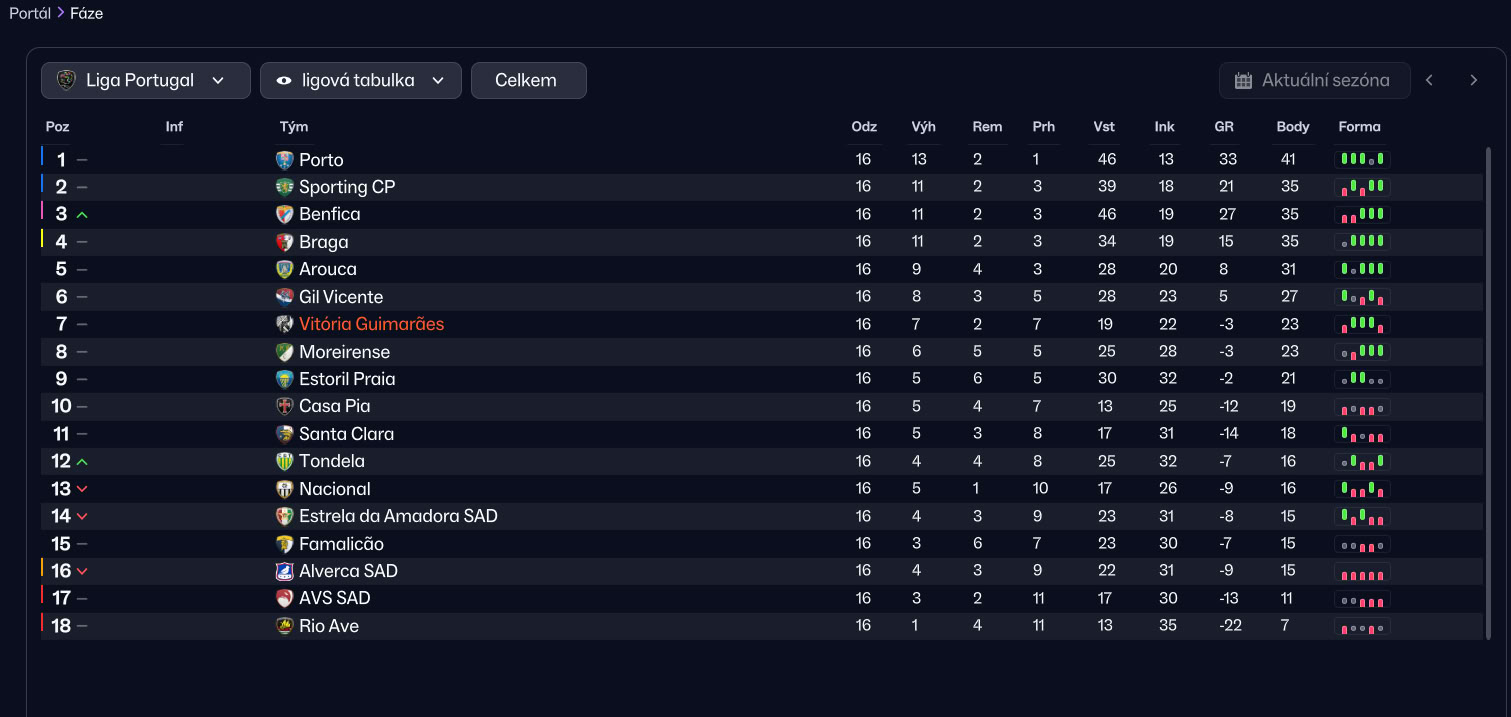This screenshot has height=717, width=1511.
Task: Open the ligová tabulka view dropdown
Action: [361, 81]
